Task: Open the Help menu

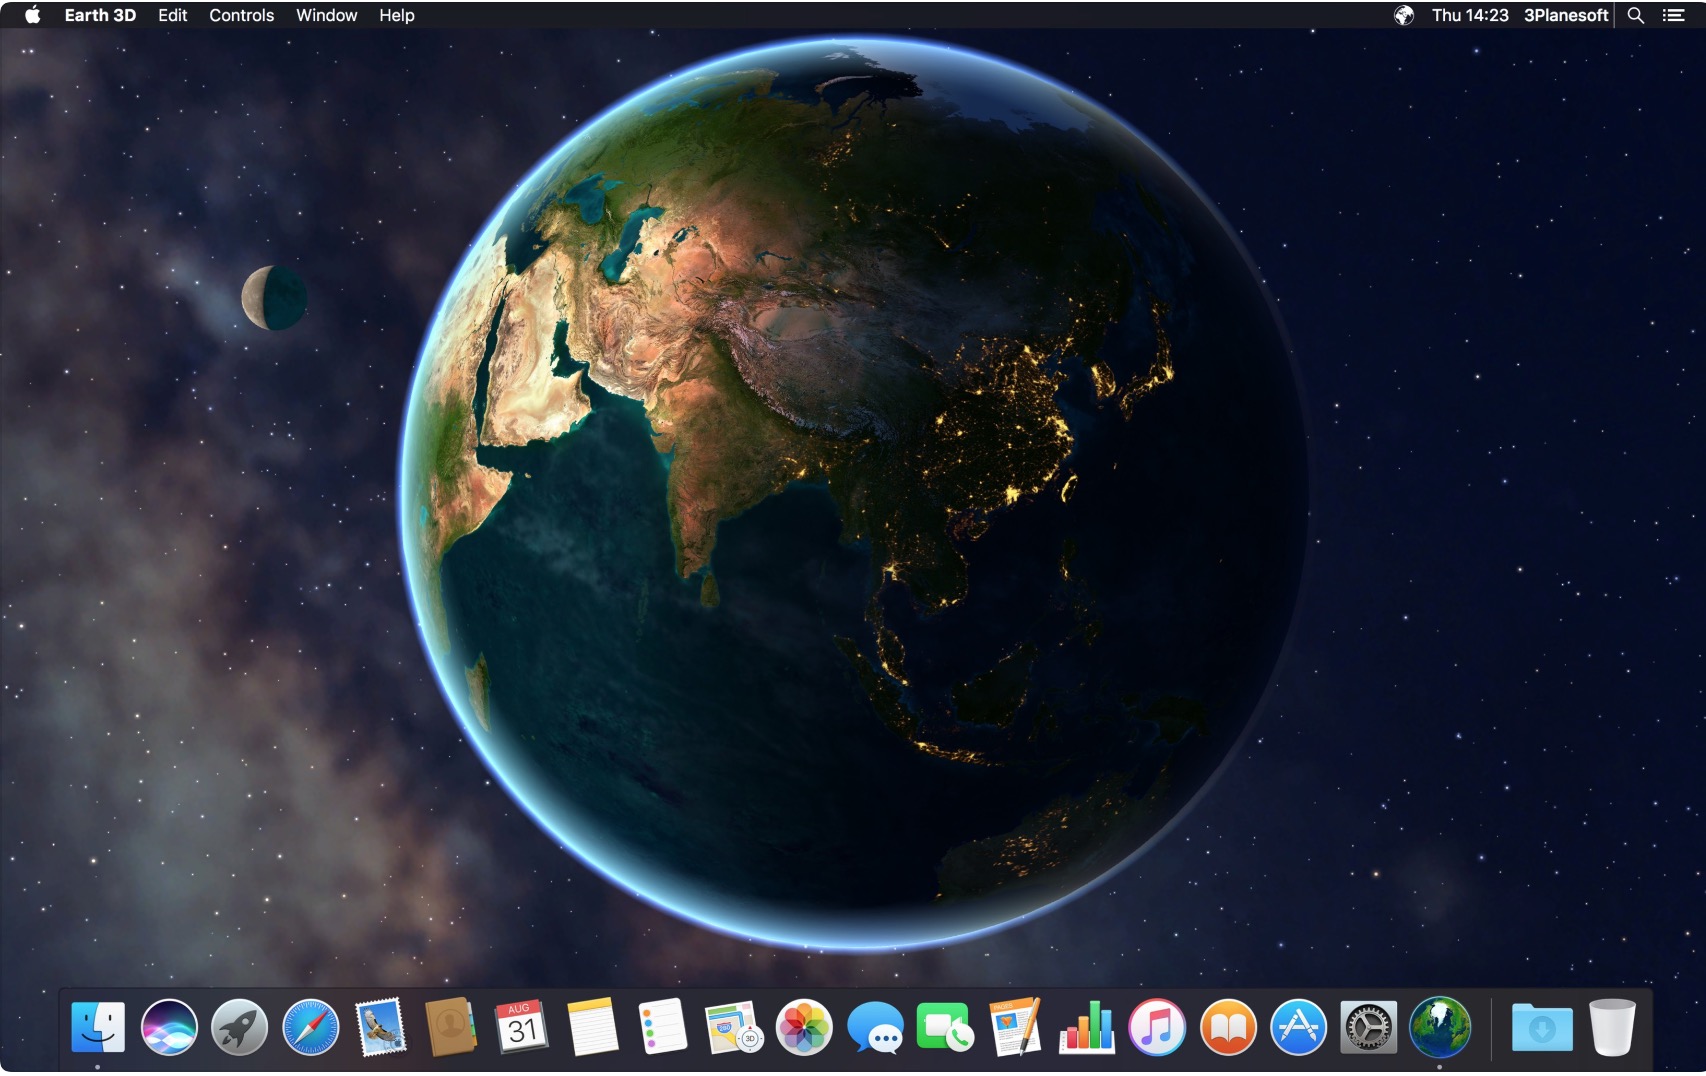Action: (396, 15)
